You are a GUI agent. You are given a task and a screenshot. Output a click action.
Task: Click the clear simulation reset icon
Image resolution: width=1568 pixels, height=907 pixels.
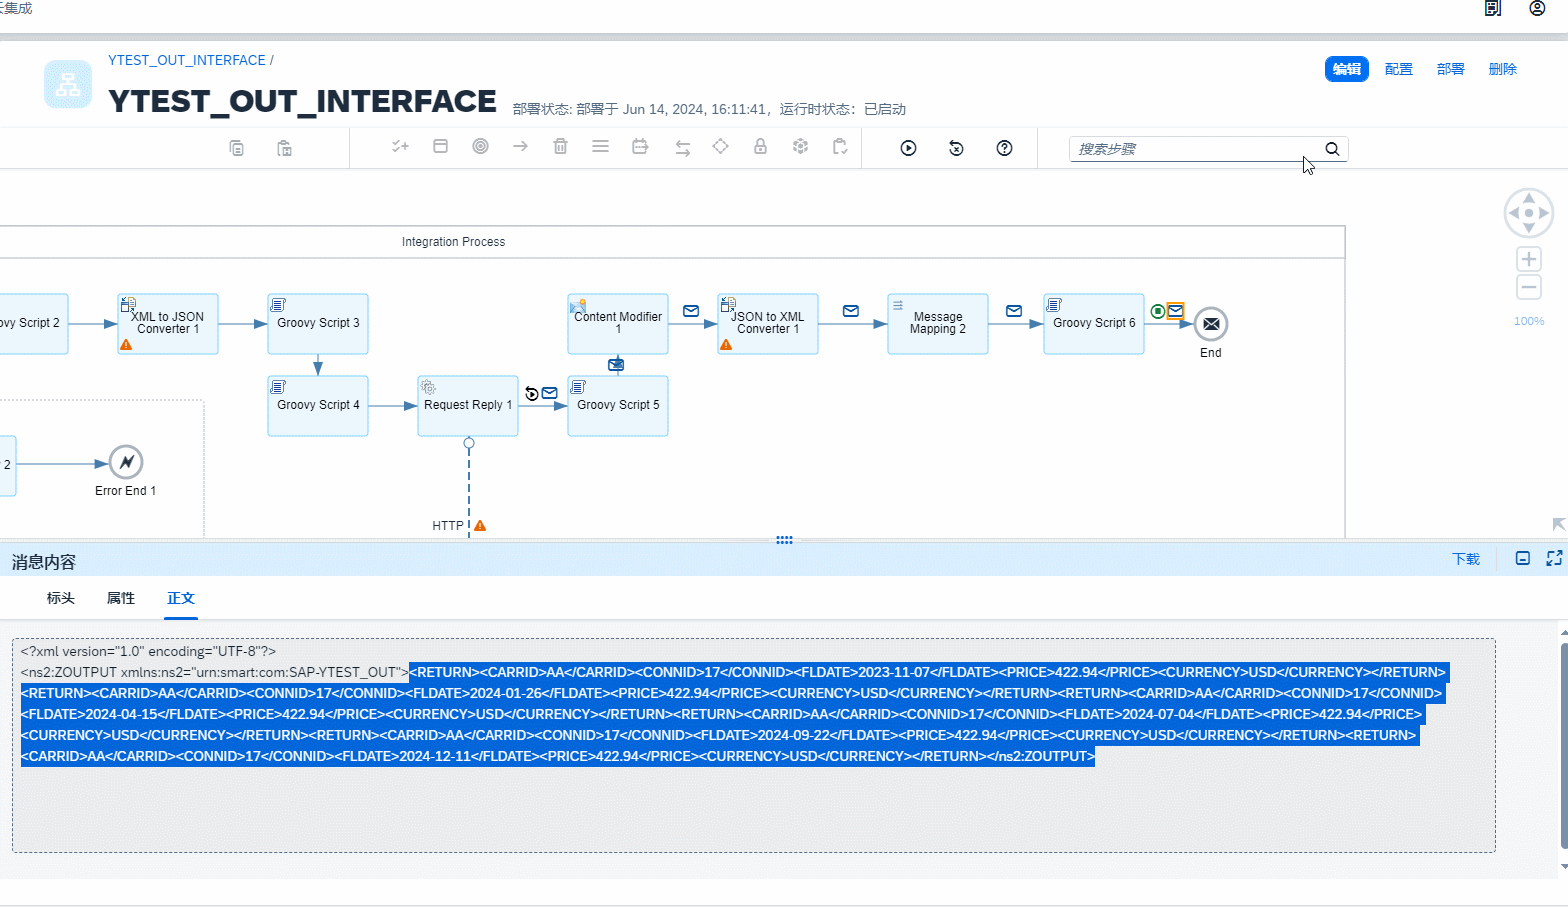(956, 148)
